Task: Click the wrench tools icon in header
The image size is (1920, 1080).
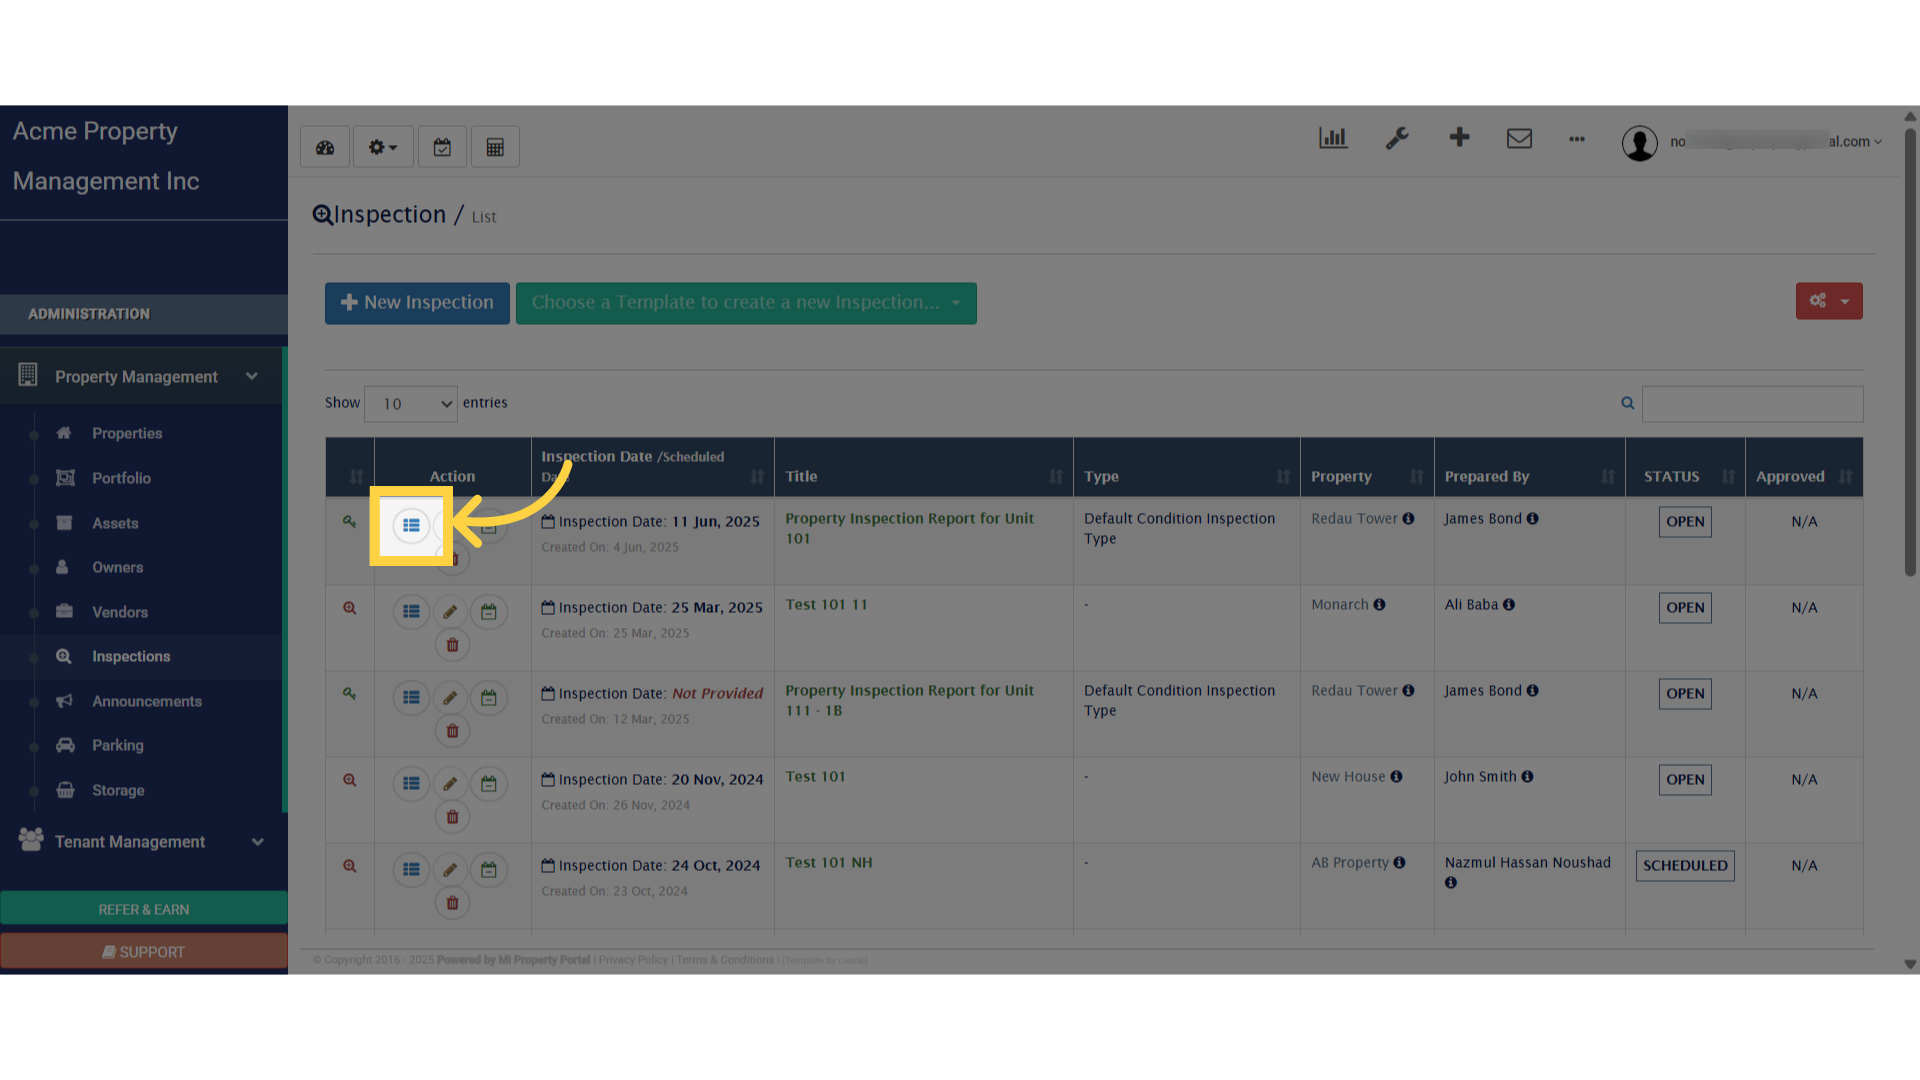Action: (1397, 139)
